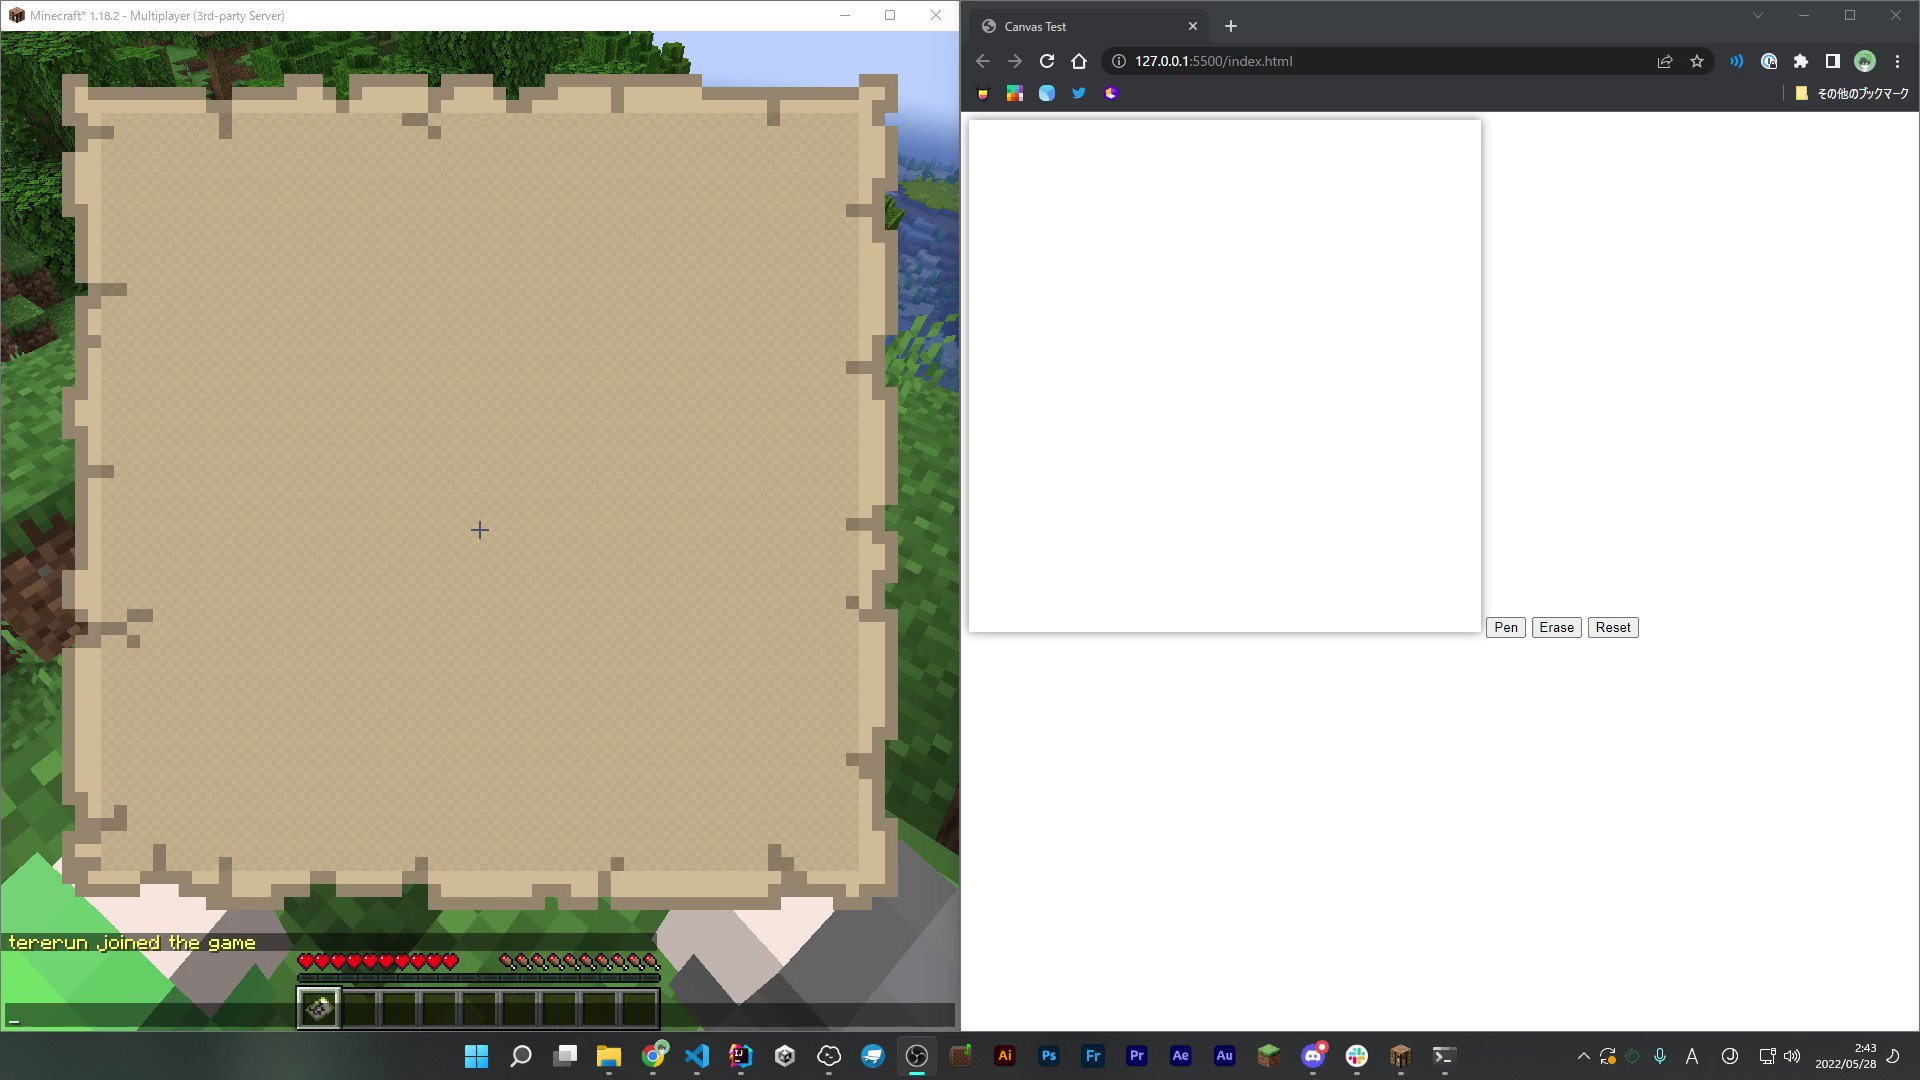Open Chrome tab search chevron
Viewport: 1920px width, 1080px height.
pos(1757,15)
